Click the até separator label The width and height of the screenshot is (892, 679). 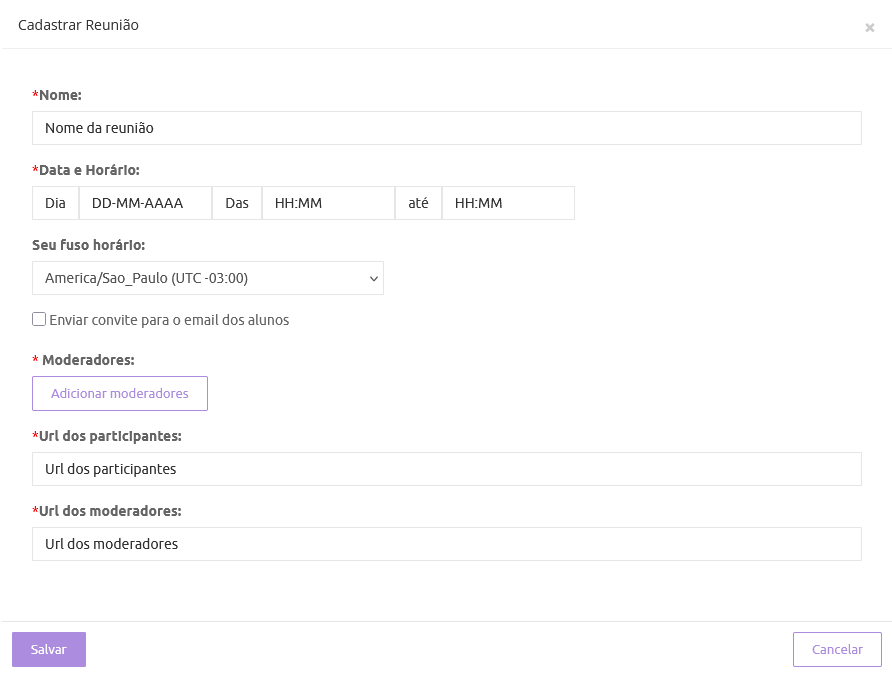pyautogui.click(x=418, y=203)
